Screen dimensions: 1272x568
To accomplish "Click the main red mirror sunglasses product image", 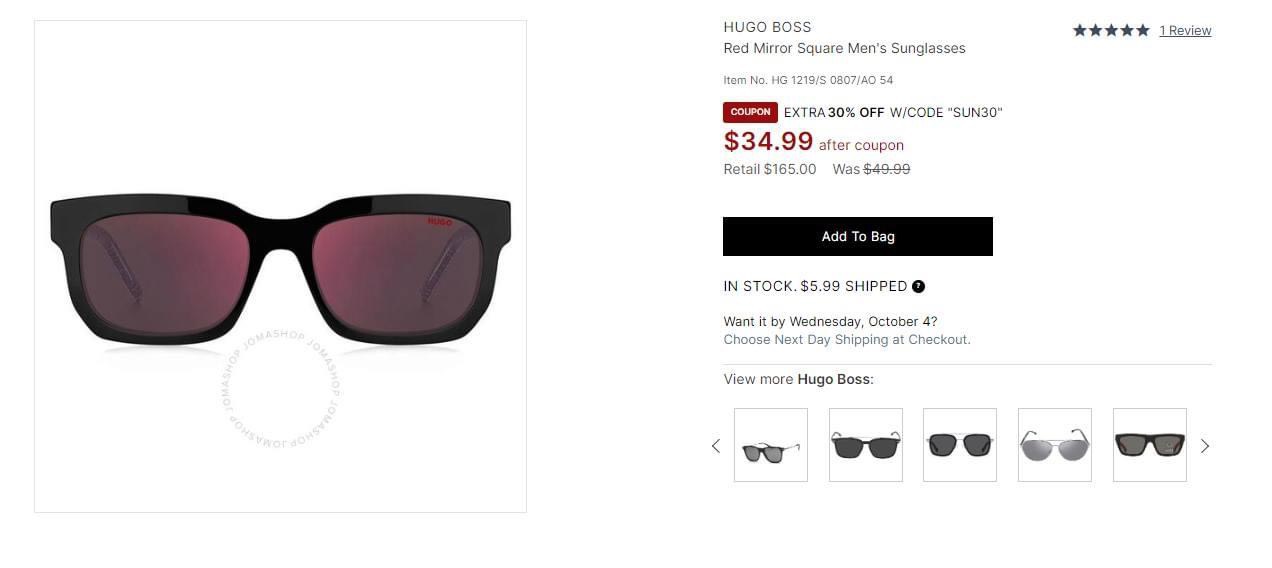I will 280,268.
